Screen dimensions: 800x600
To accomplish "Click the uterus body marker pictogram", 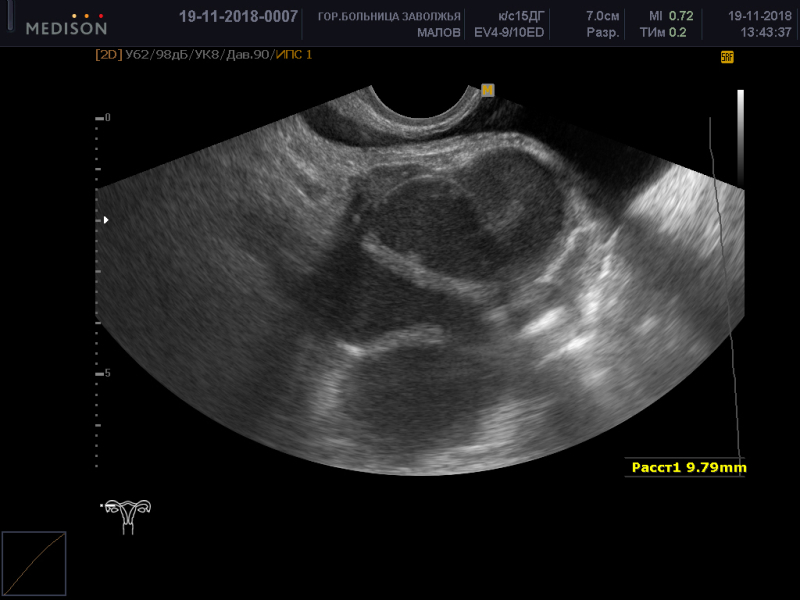I will (x=127, y=517).
